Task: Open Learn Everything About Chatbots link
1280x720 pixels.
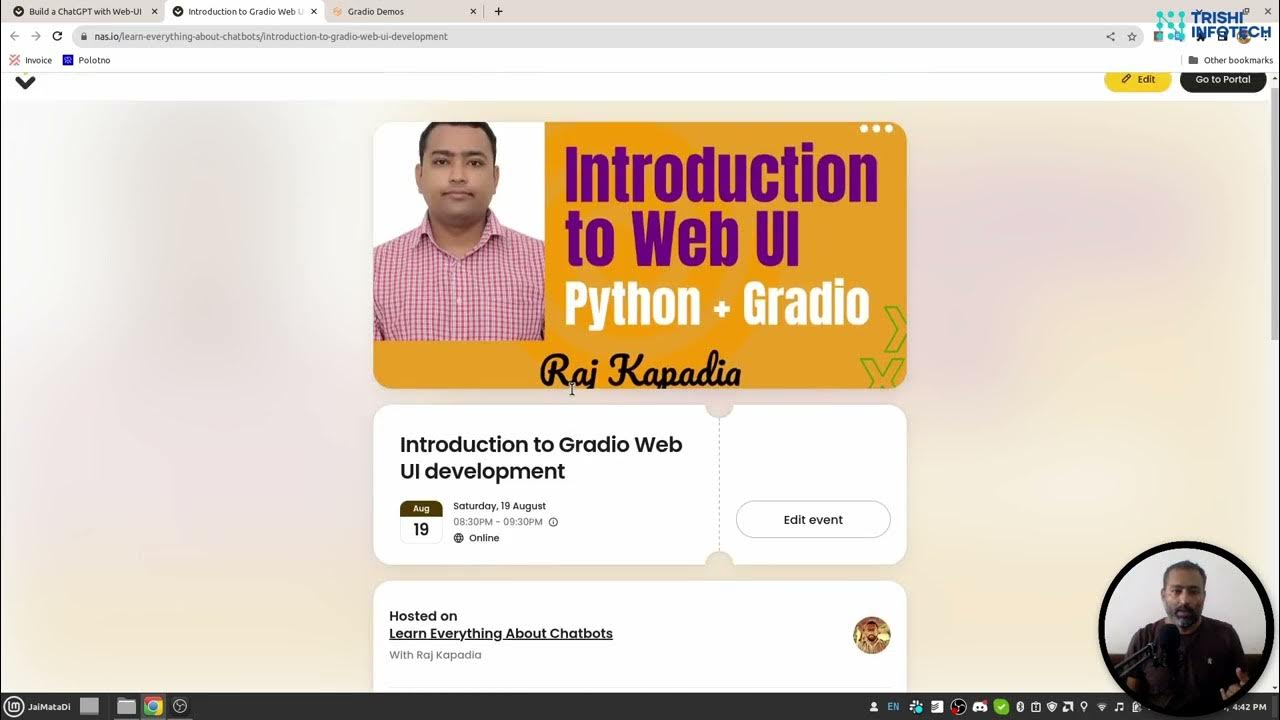Action: click(501, 633)
